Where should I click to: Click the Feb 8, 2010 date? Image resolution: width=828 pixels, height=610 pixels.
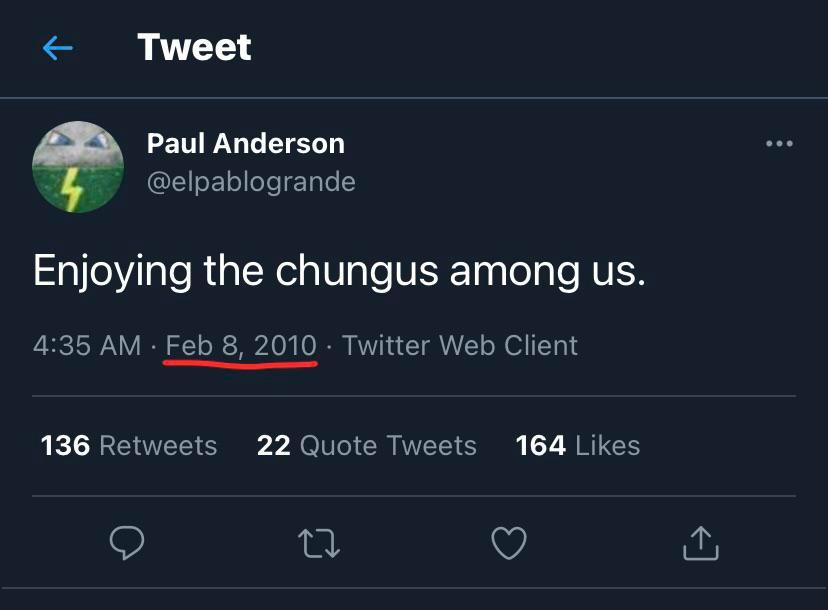click(241, 346)
